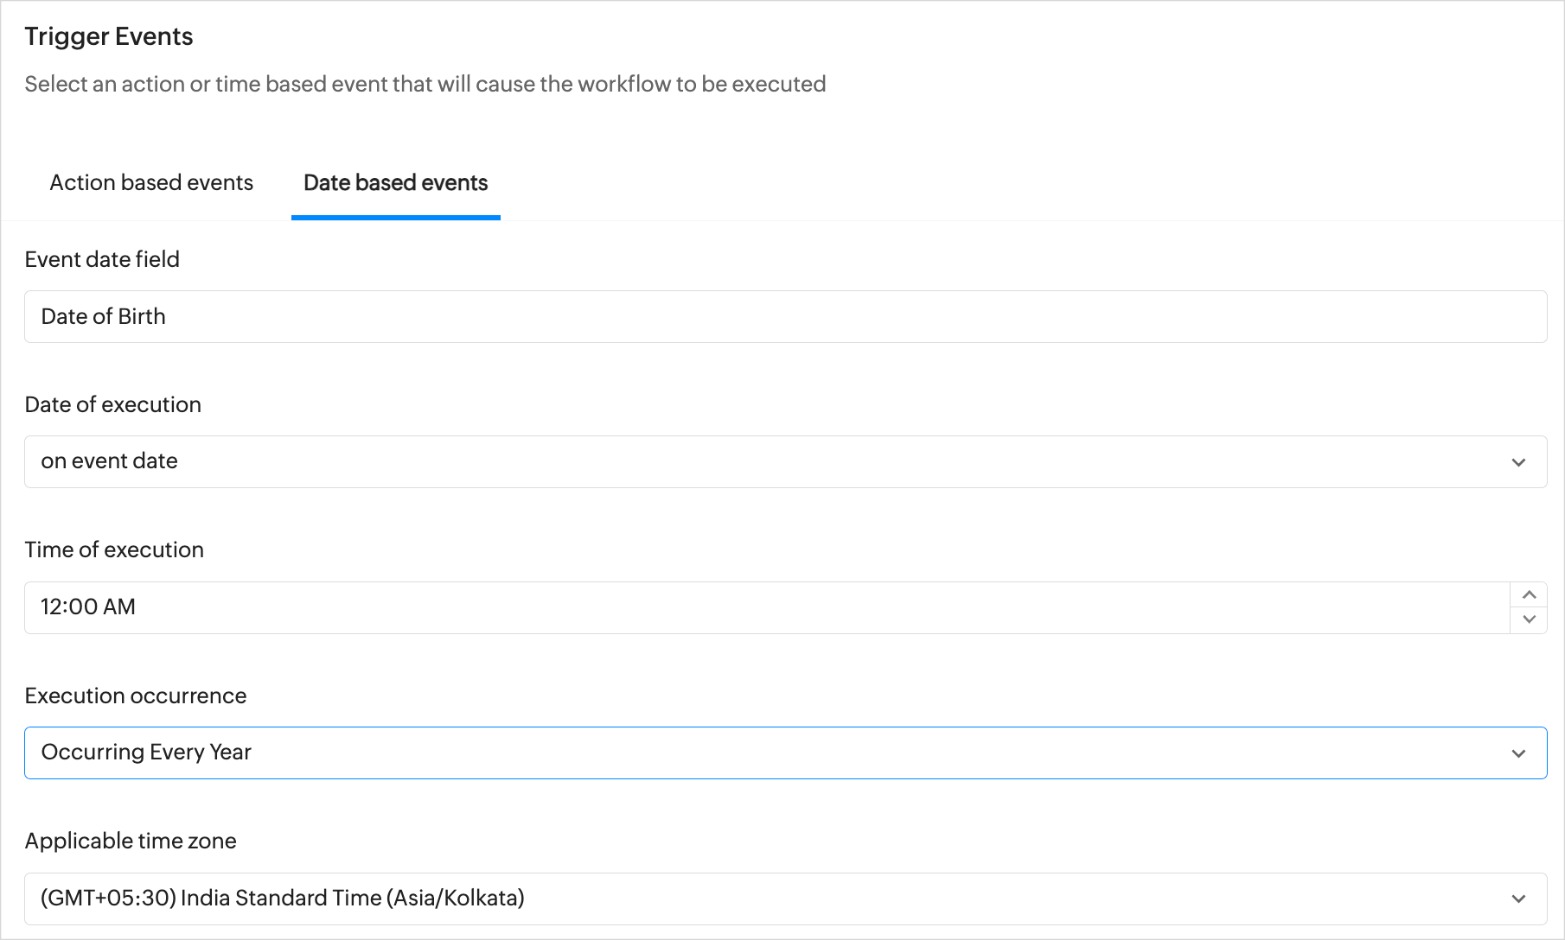Click the 'Date of Birth' value text
Image resolution: width=1565 pixels, height=940 pixels.
pos(103,317)
